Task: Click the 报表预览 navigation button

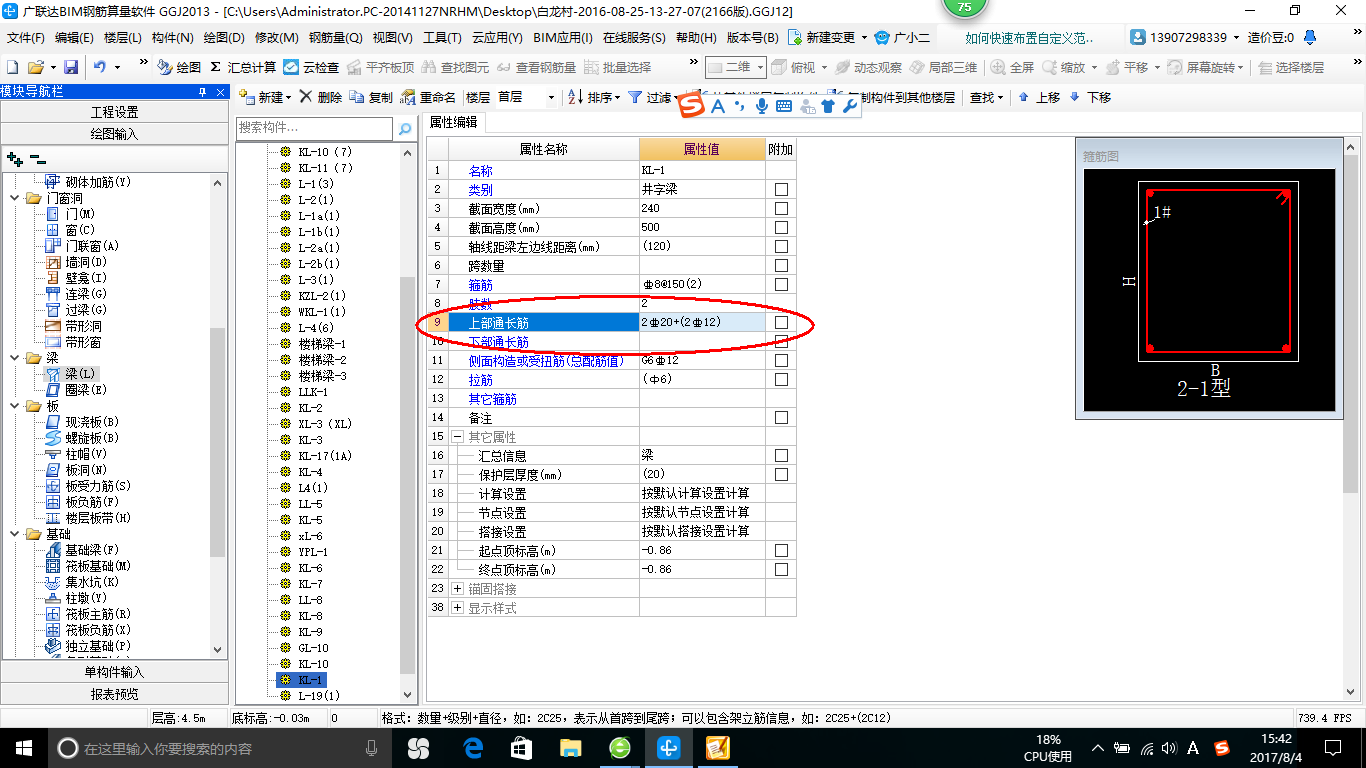Action: click(114, 694)
